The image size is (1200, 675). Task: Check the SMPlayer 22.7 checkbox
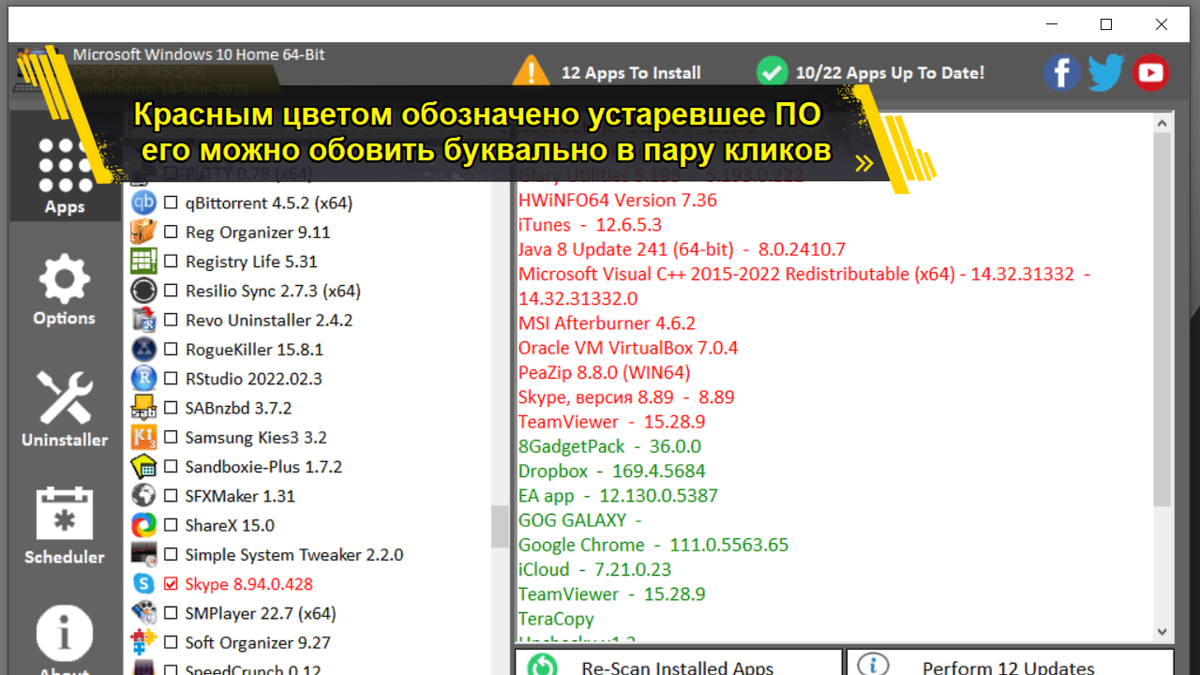pos(171,613)
